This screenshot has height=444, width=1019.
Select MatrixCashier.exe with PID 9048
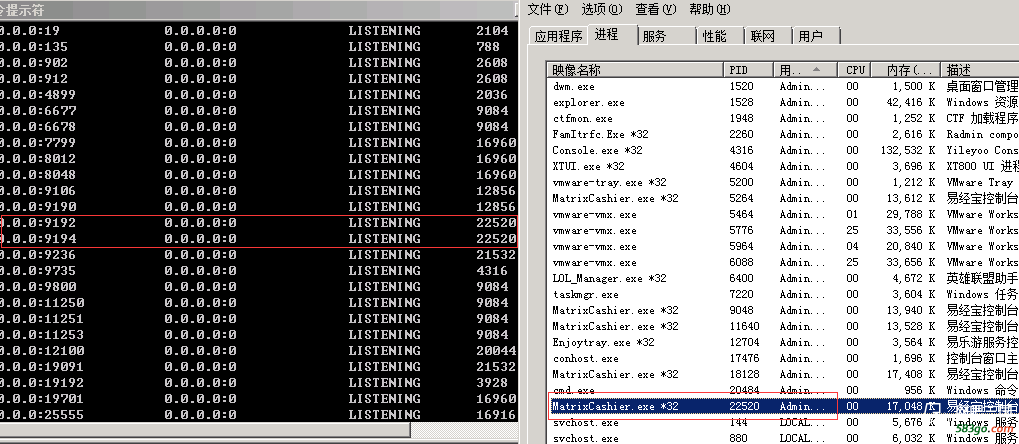pos(783,311)
